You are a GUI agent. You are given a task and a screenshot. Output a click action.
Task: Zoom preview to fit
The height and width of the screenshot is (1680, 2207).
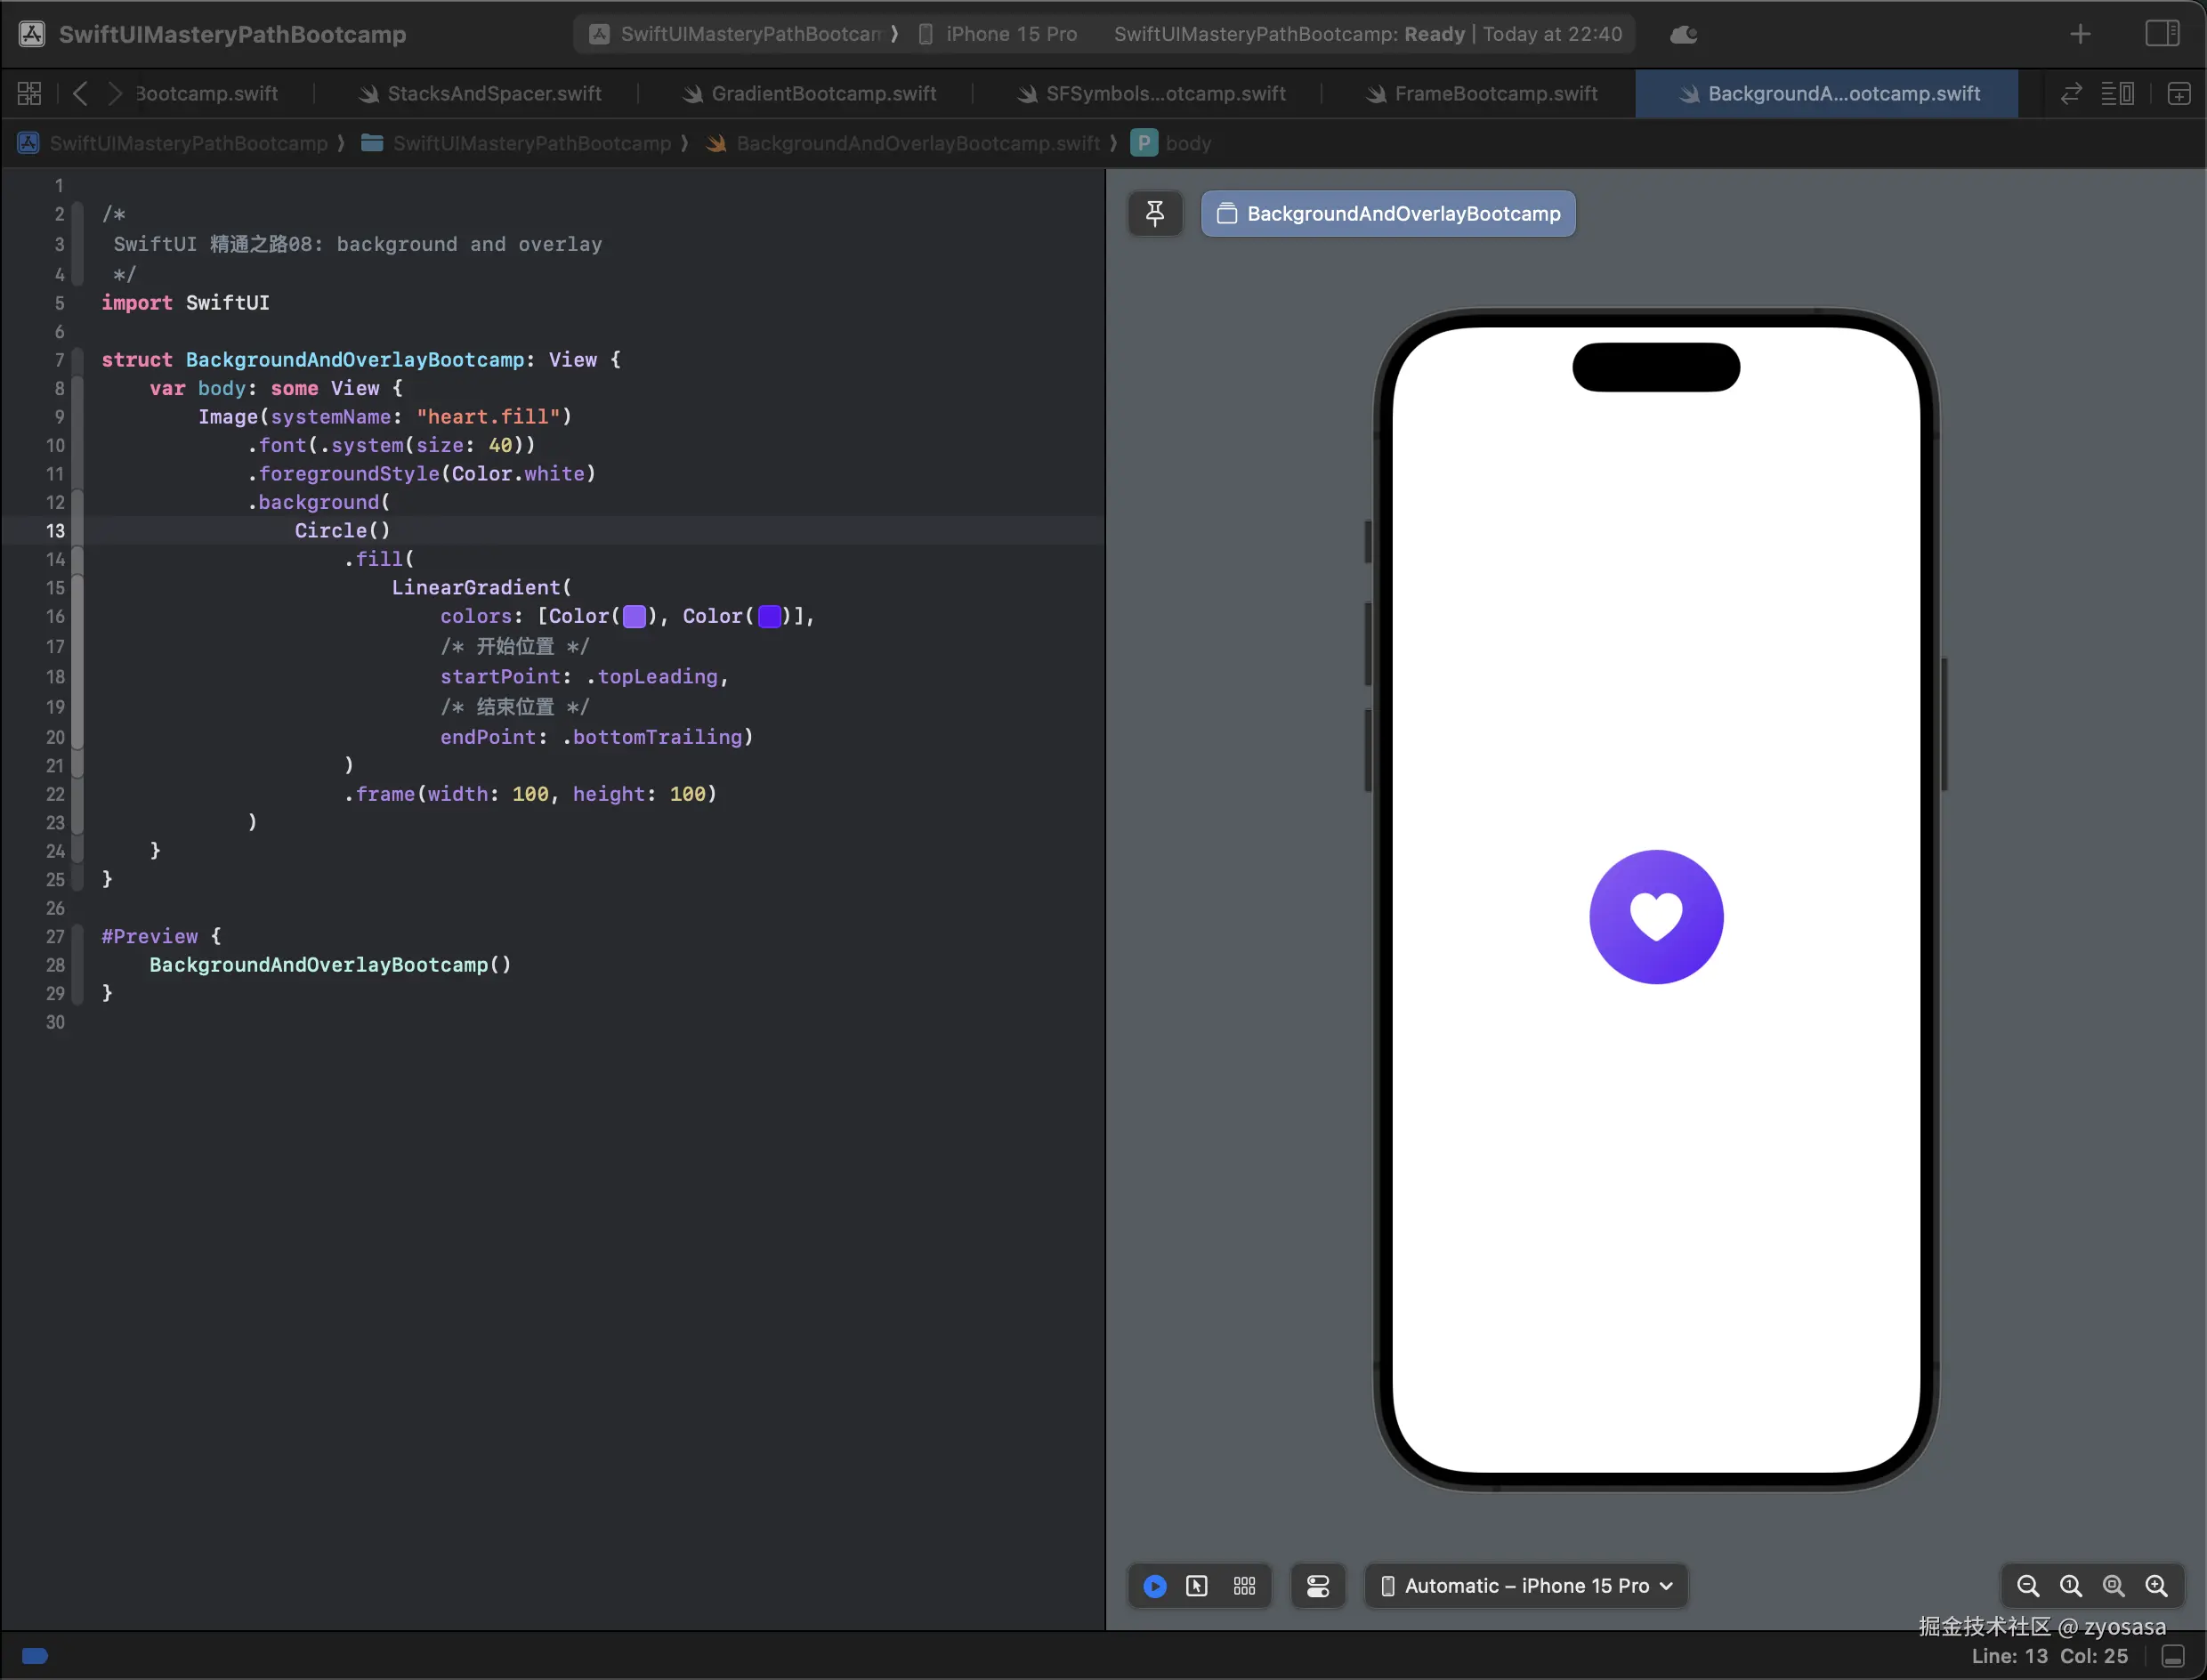pos(2113,1586)
